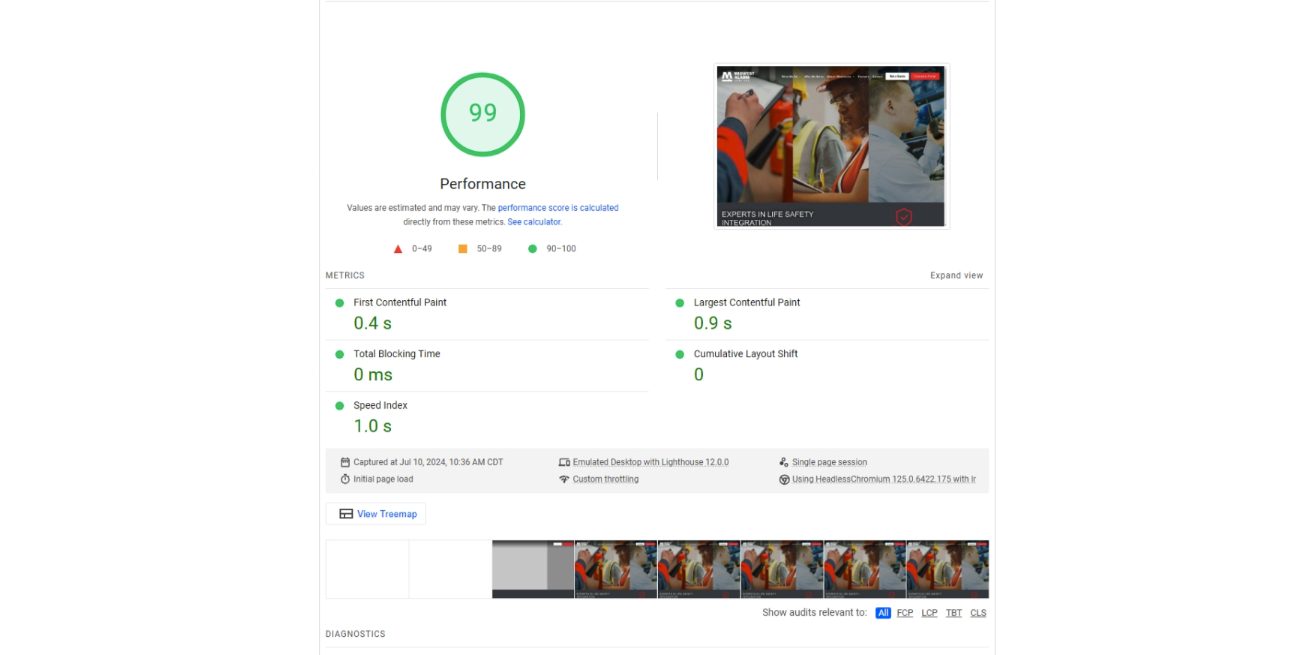Click the green 99 performance score gauge
Image resolution: width=1300 pixels, height=655 pixels.
point(483,114)
